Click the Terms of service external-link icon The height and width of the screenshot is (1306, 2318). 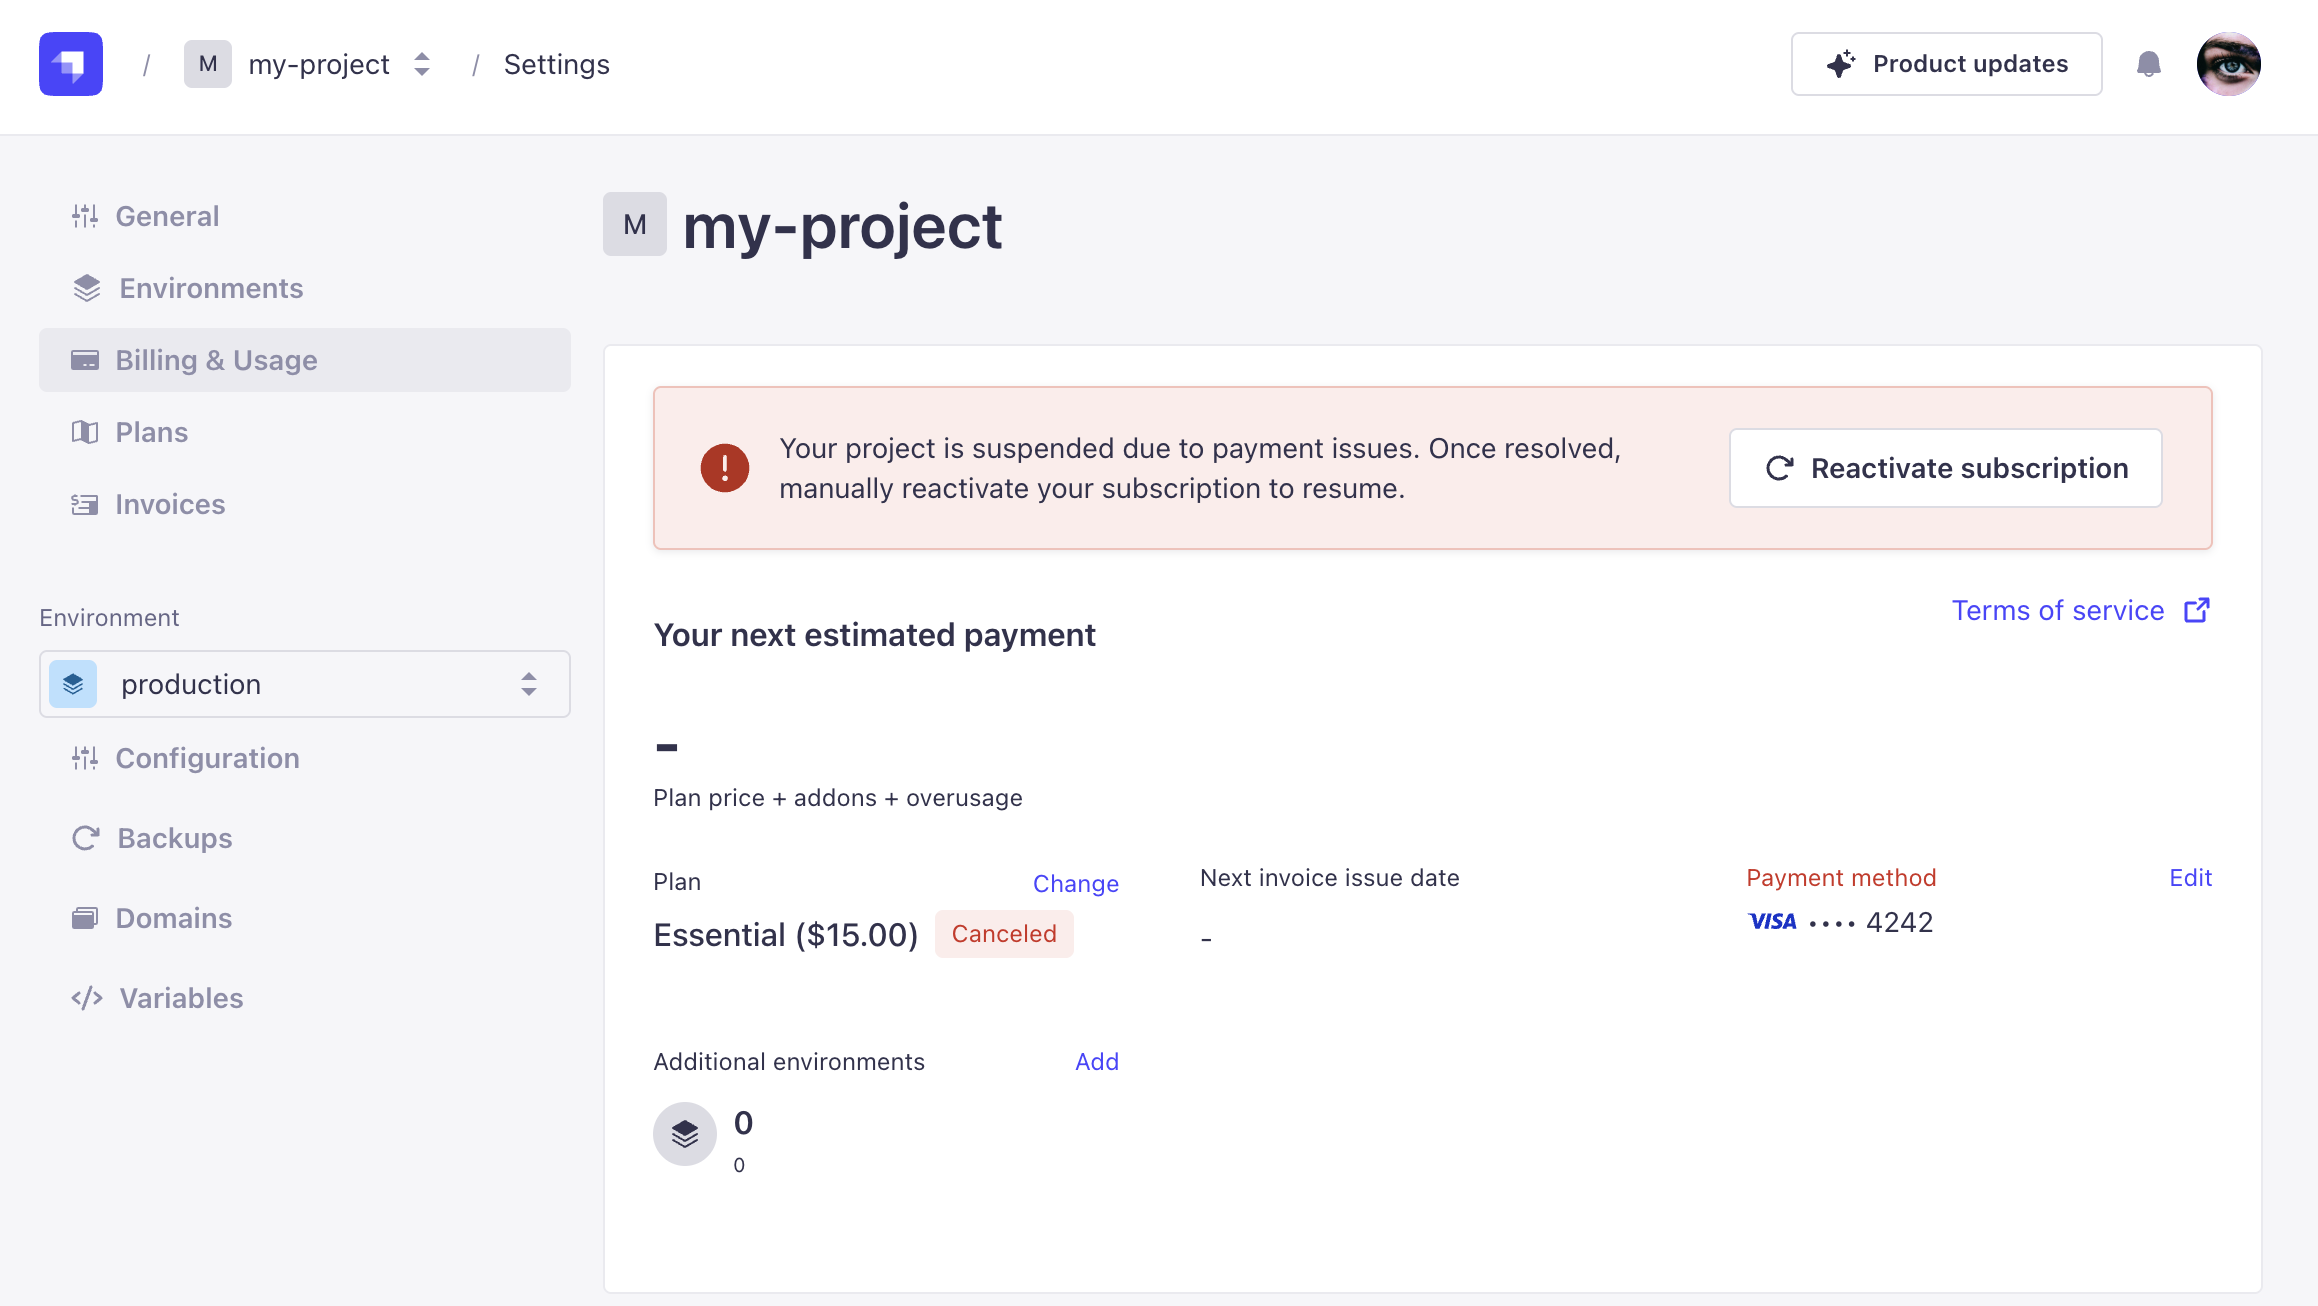2197,610
